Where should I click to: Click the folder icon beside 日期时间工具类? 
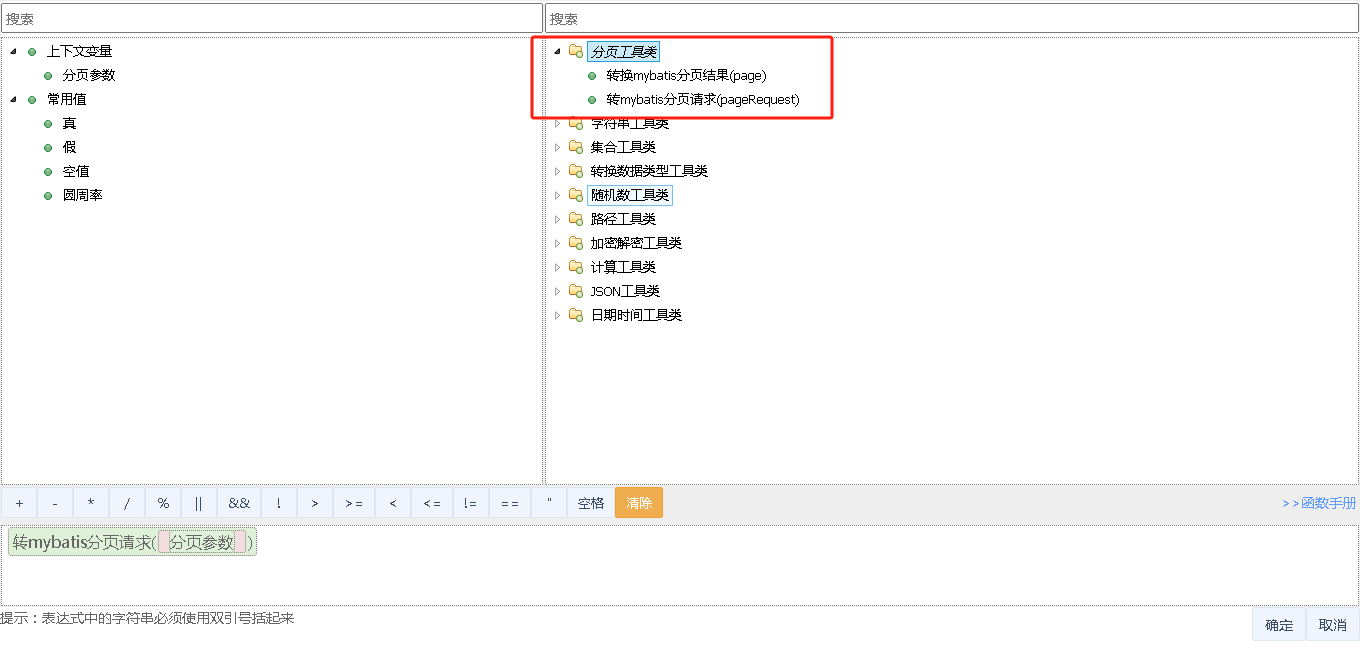coord(575,315)
